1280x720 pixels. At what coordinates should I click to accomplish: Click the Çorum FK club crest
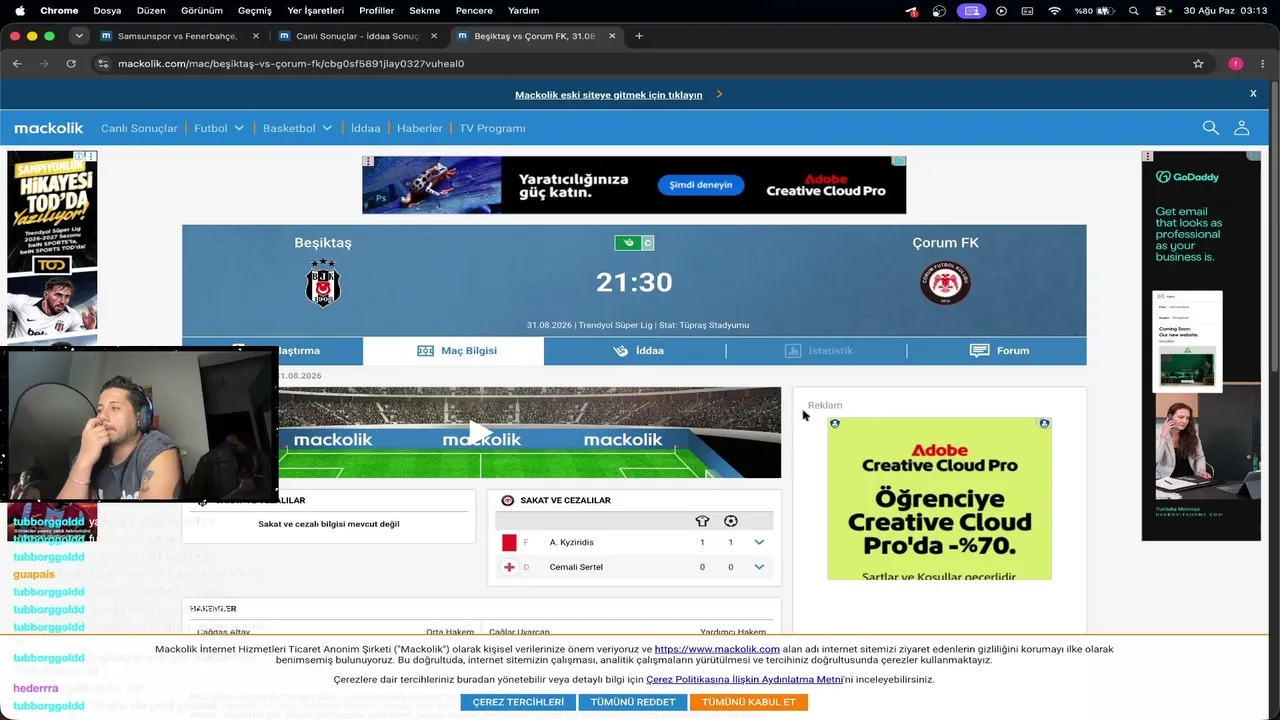click(x=945, y=283)
